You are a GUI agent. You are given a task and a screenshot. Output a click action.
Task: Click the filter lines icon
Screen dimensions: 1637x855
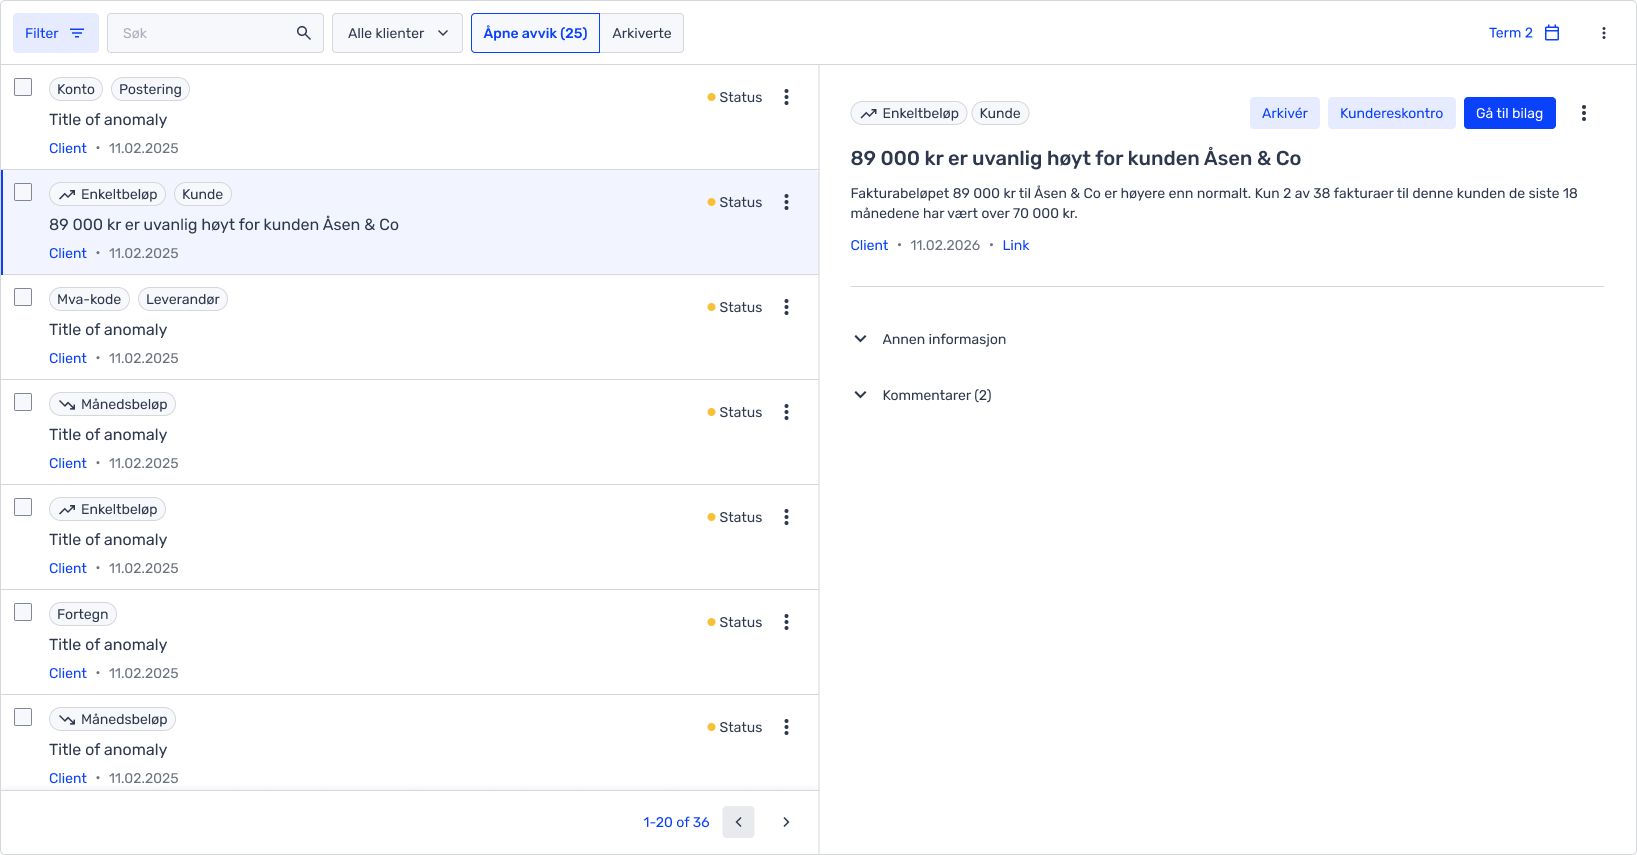click(x=77, y=33)
